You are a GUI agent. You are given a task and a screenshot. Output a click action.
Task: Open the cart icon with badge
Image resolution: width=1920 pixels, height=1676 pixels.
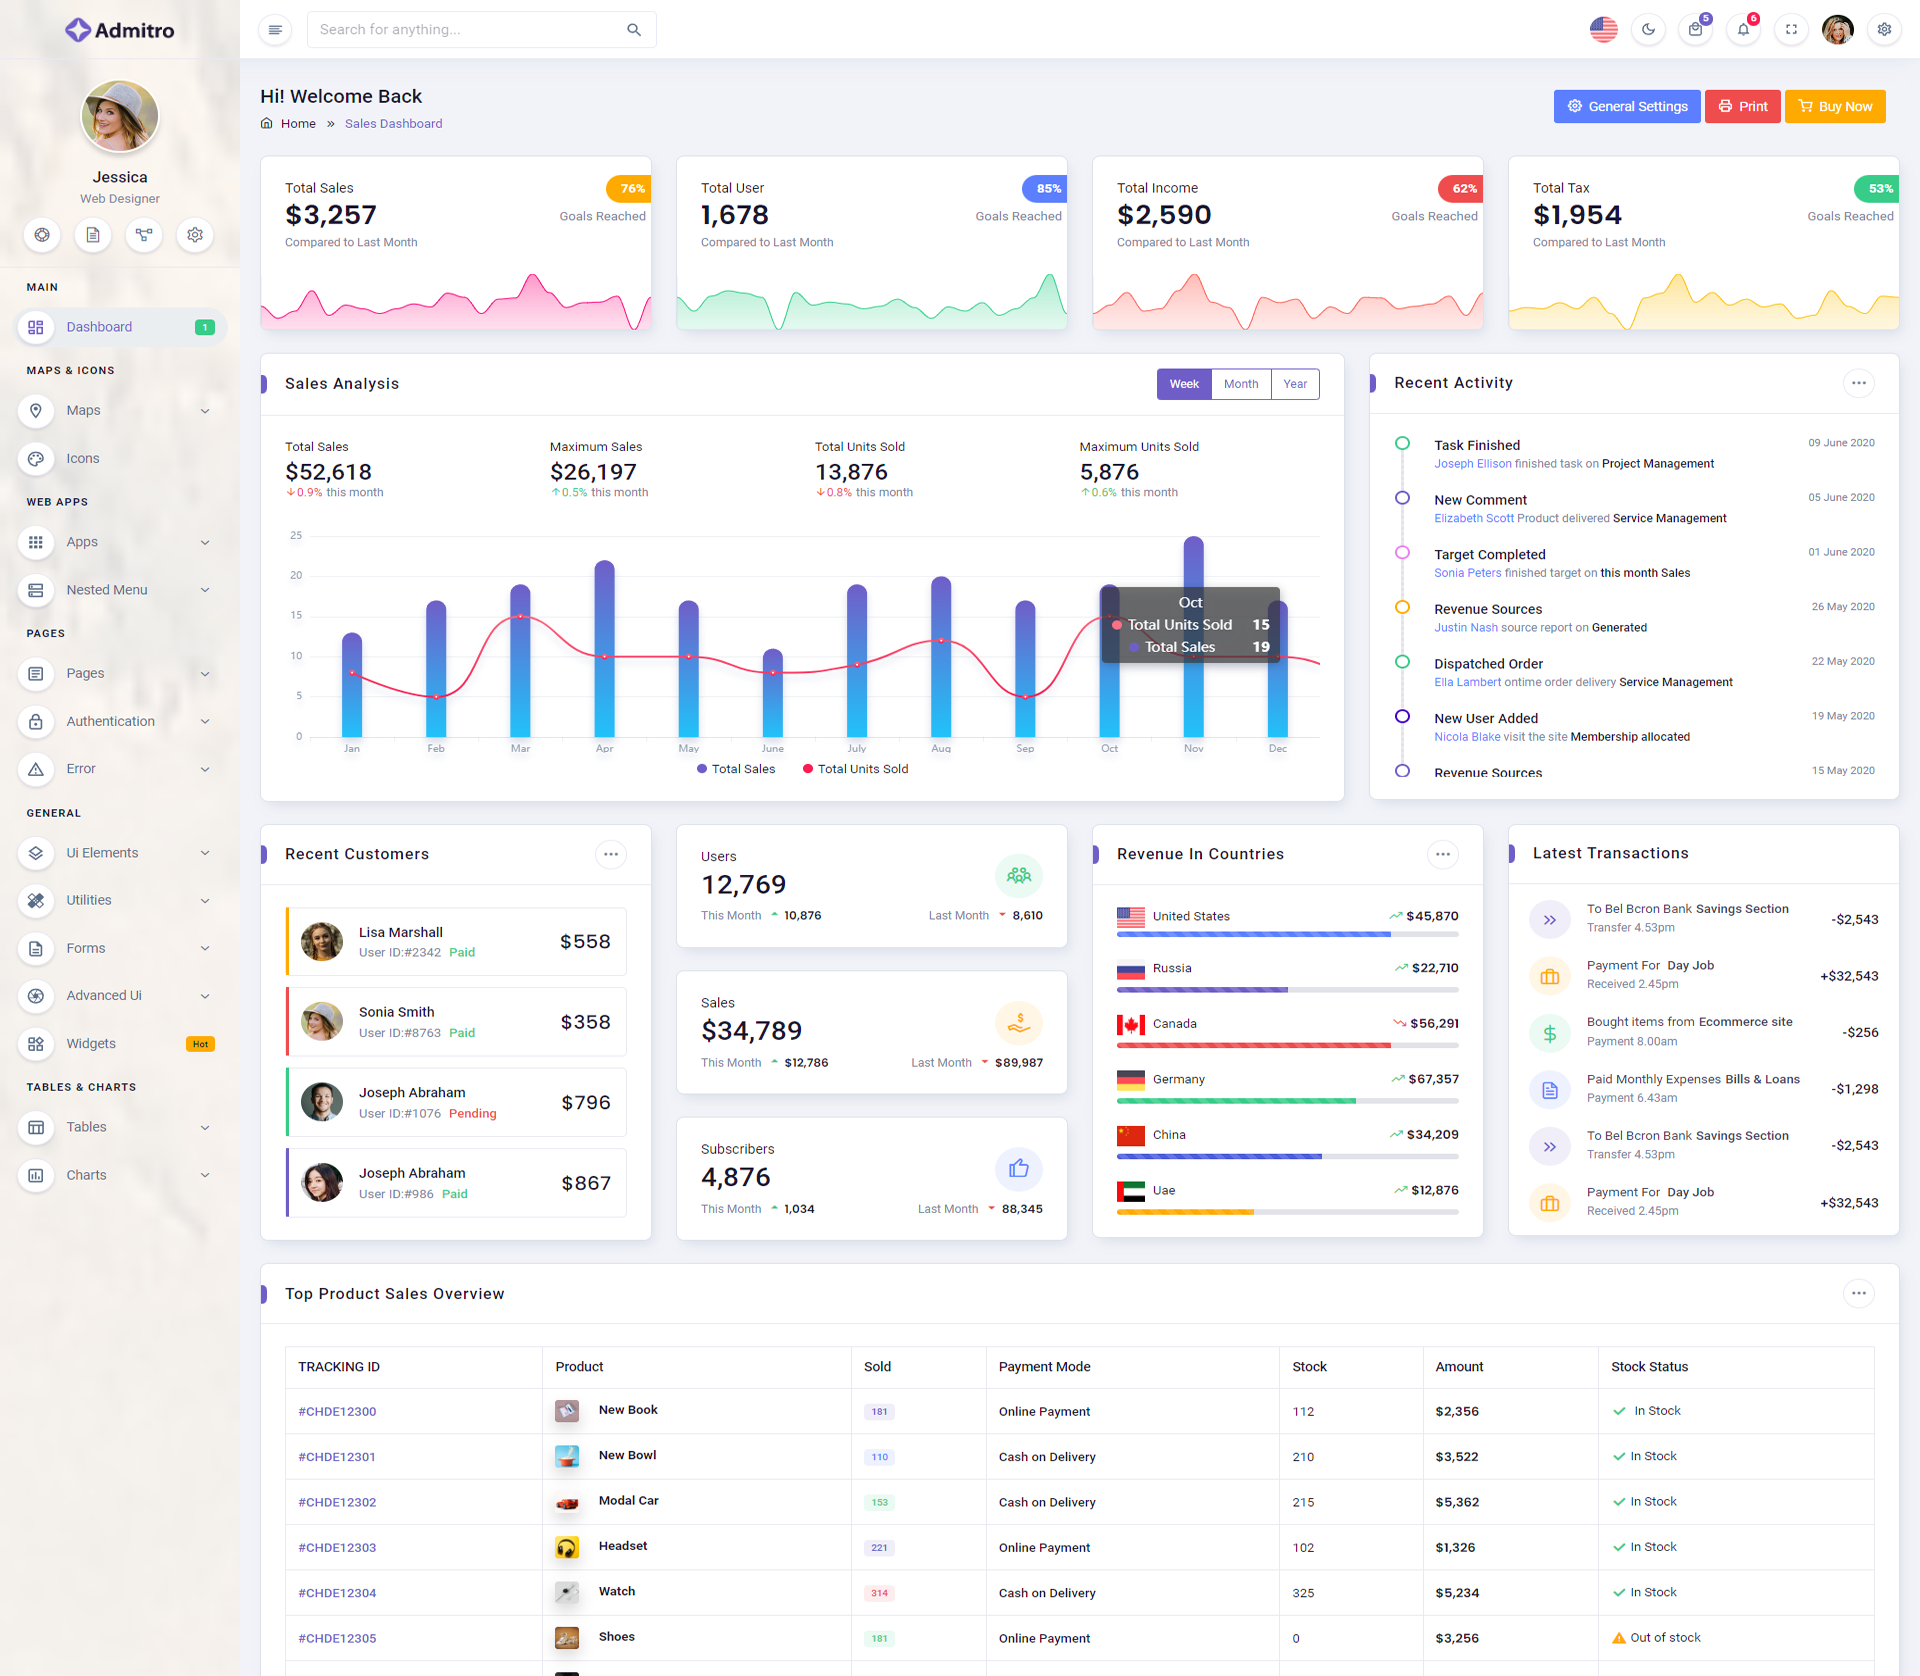pos(1695,29)
